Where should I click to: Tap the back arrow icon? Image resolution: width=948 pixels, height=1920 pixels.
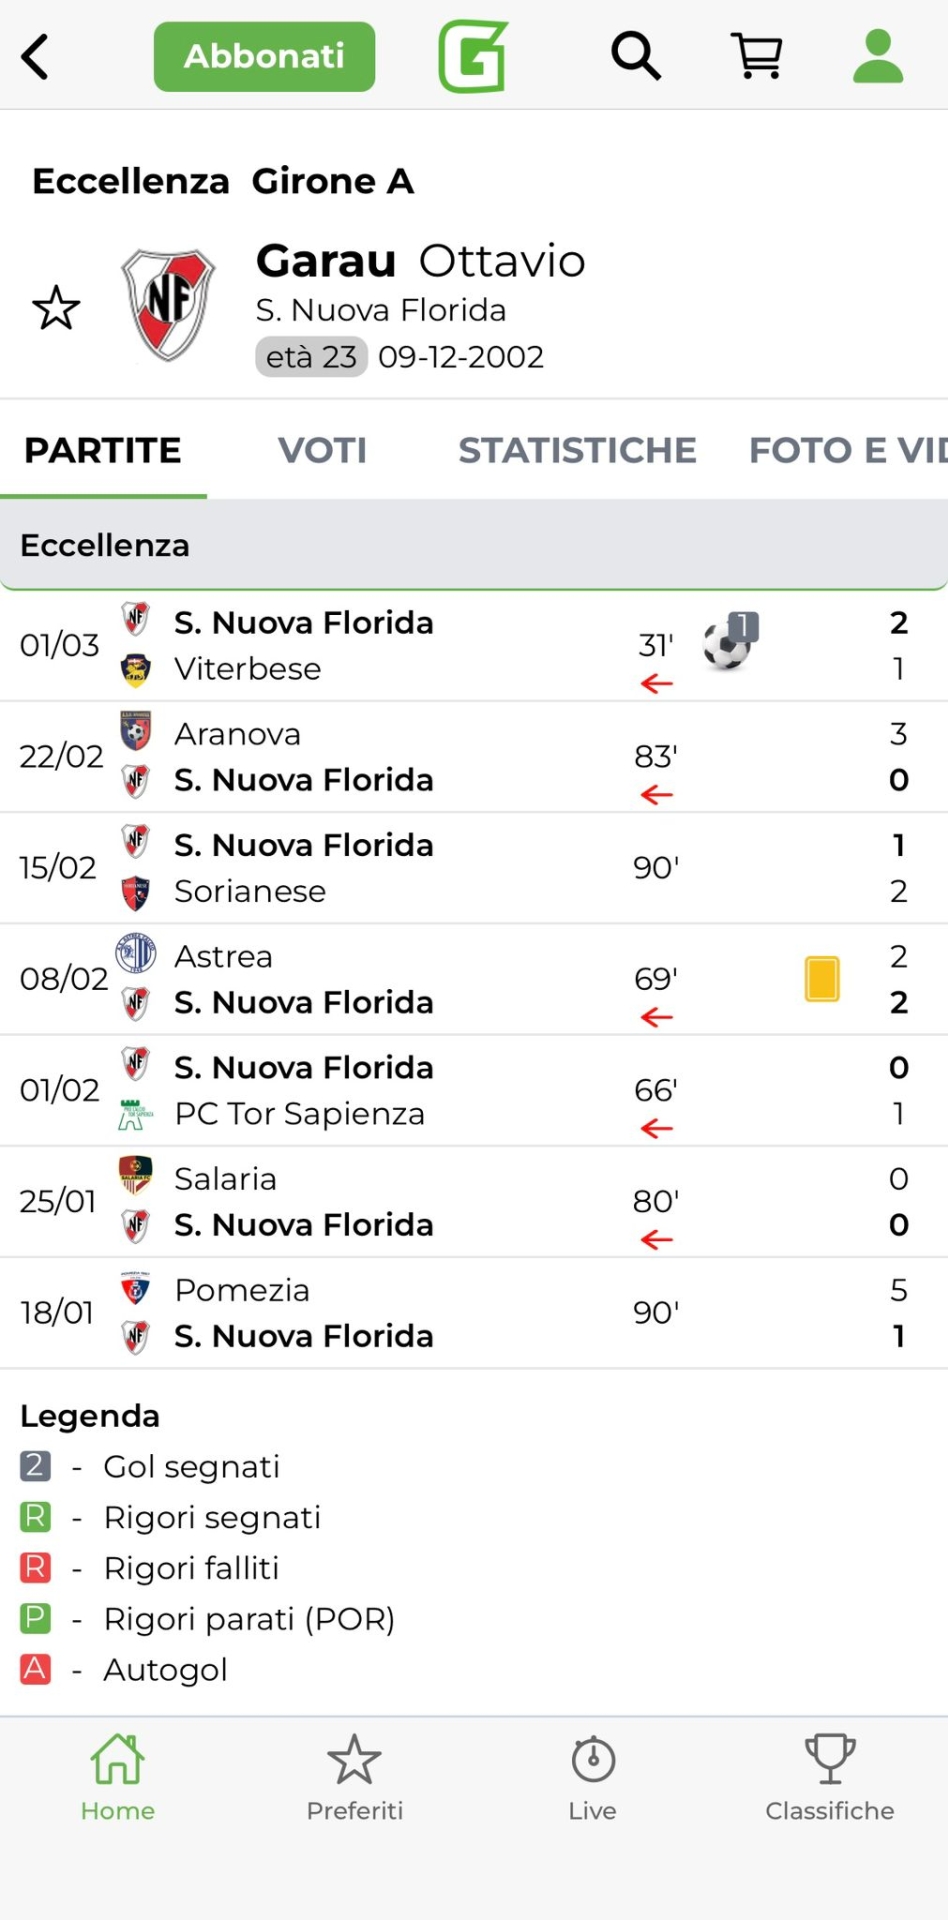tap(36, 57)
